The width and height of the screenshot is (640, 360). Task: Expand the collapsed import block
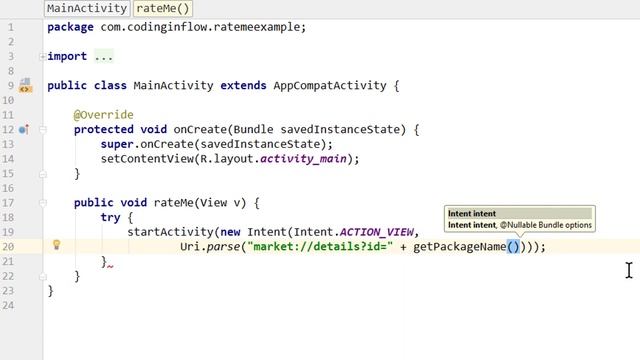(42, 56)
